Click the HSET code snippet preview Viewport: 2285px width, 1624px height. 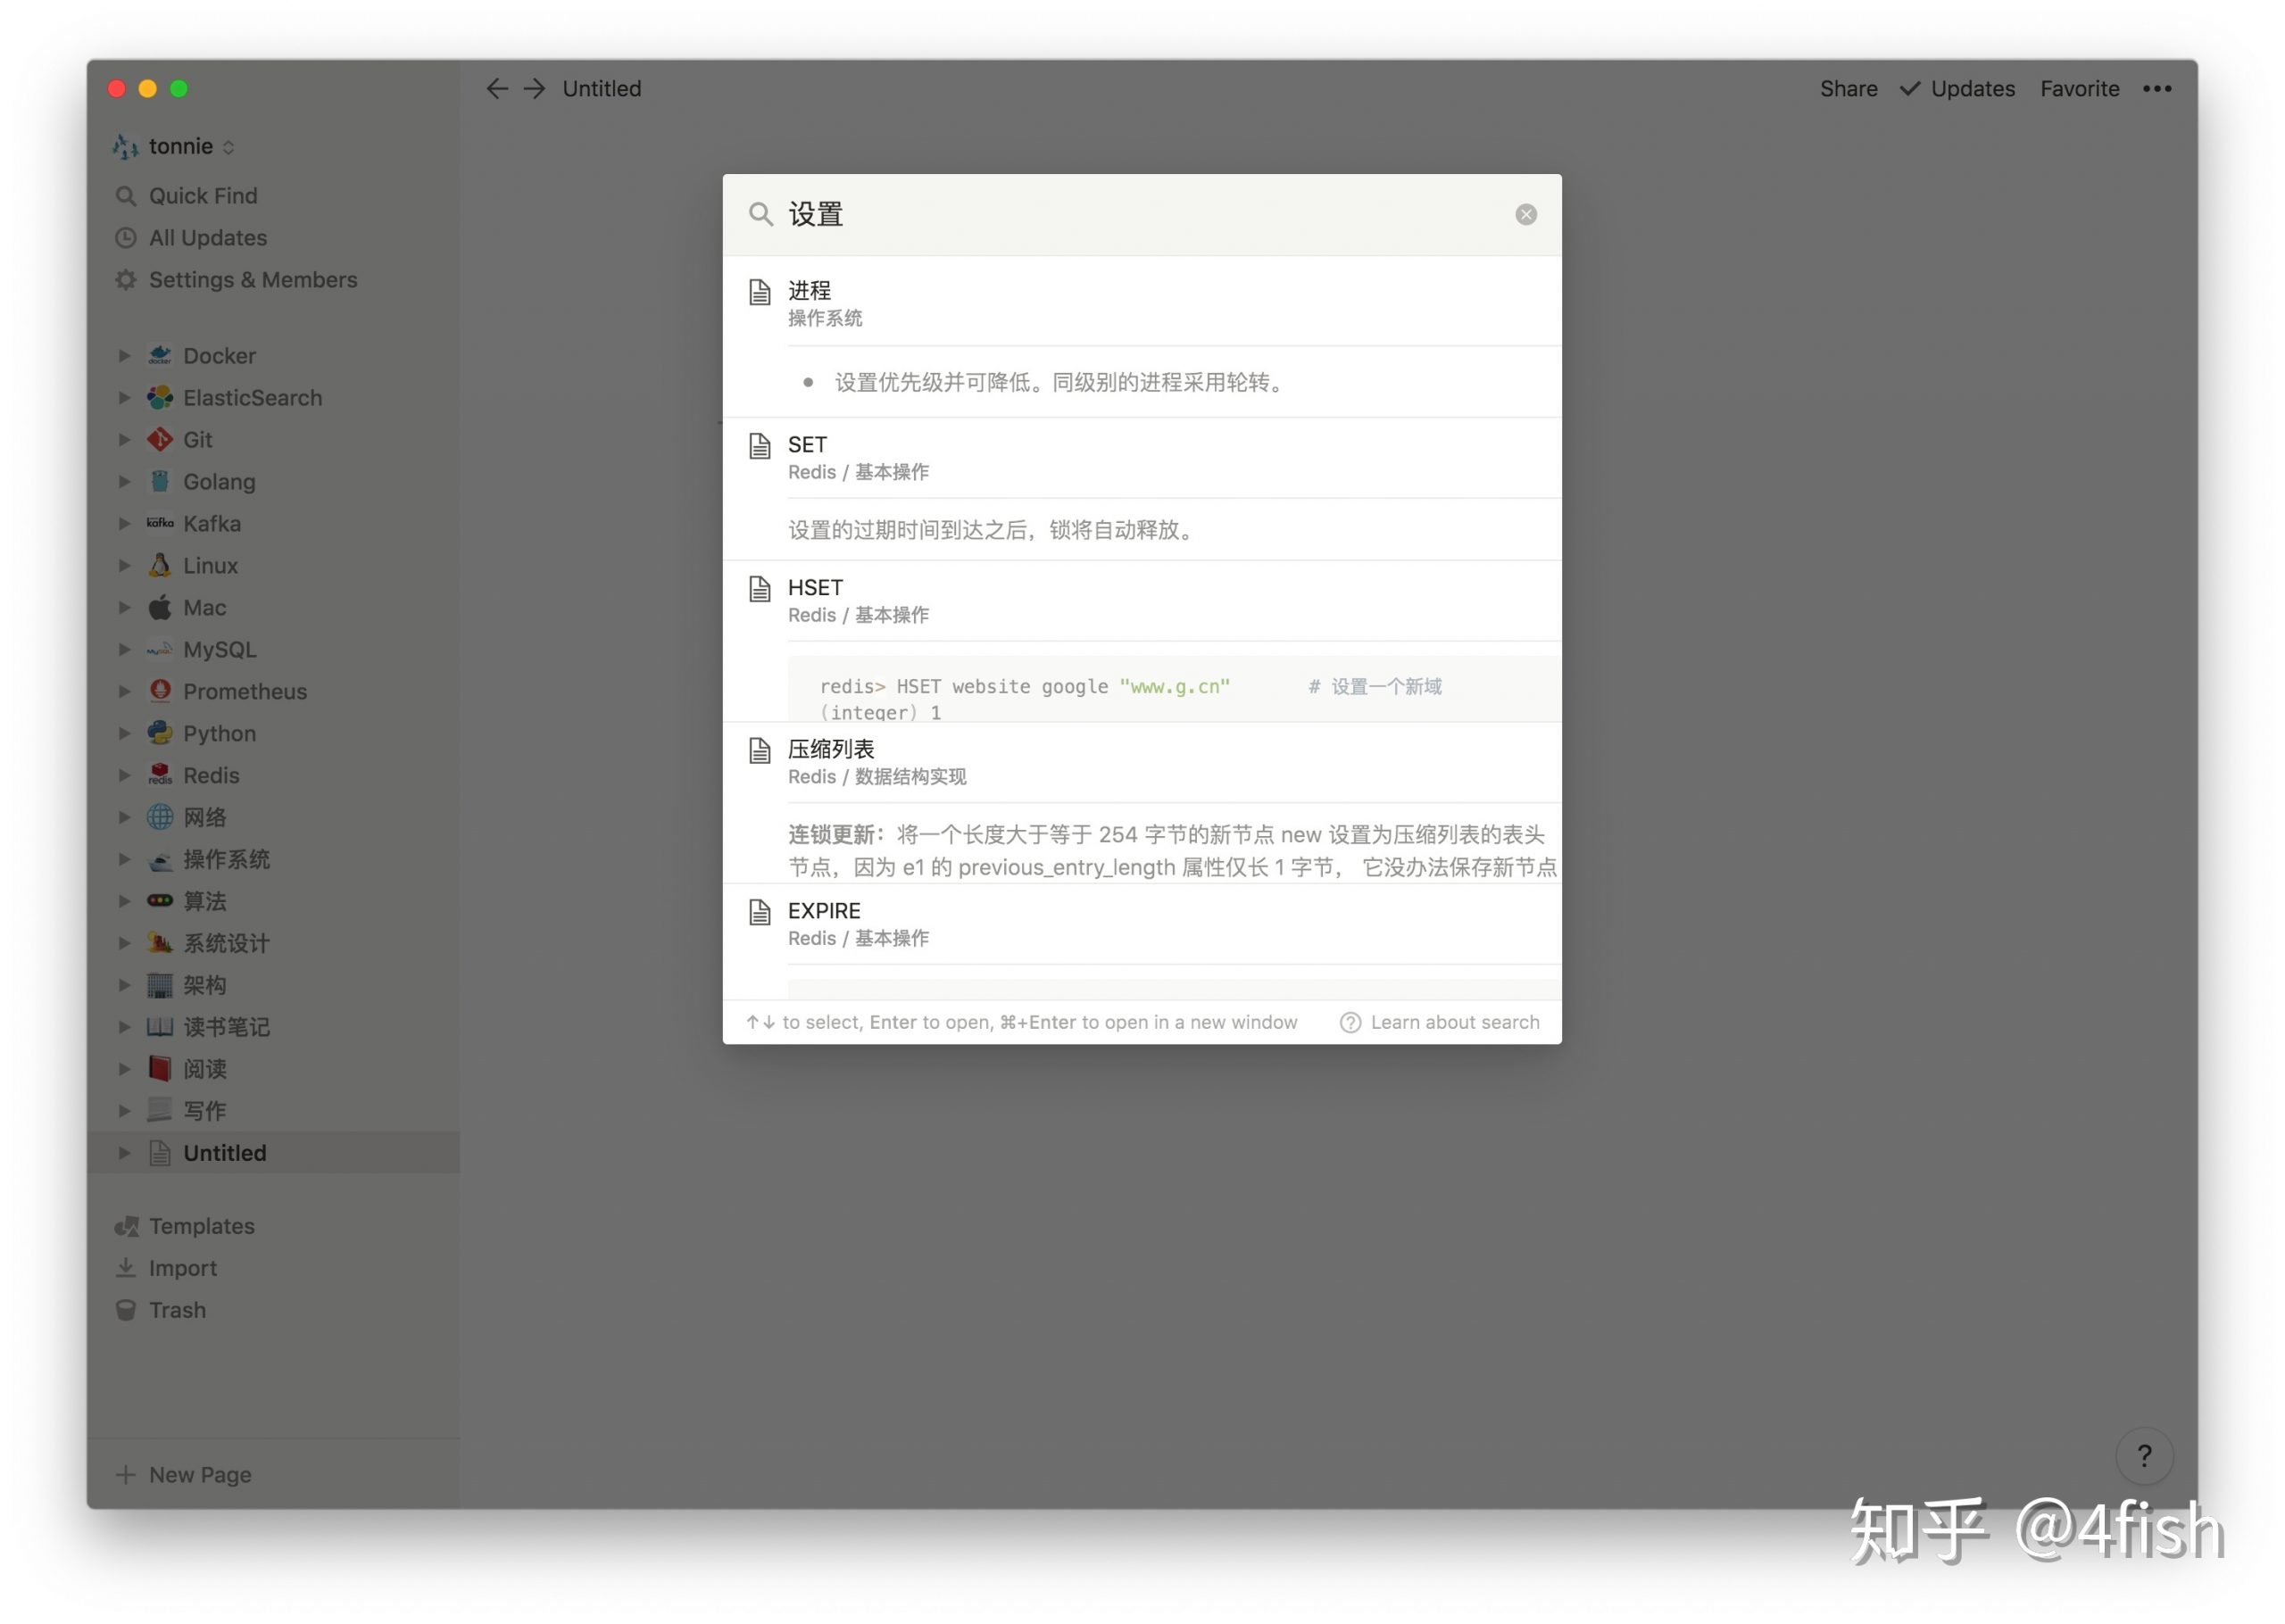1174,690
